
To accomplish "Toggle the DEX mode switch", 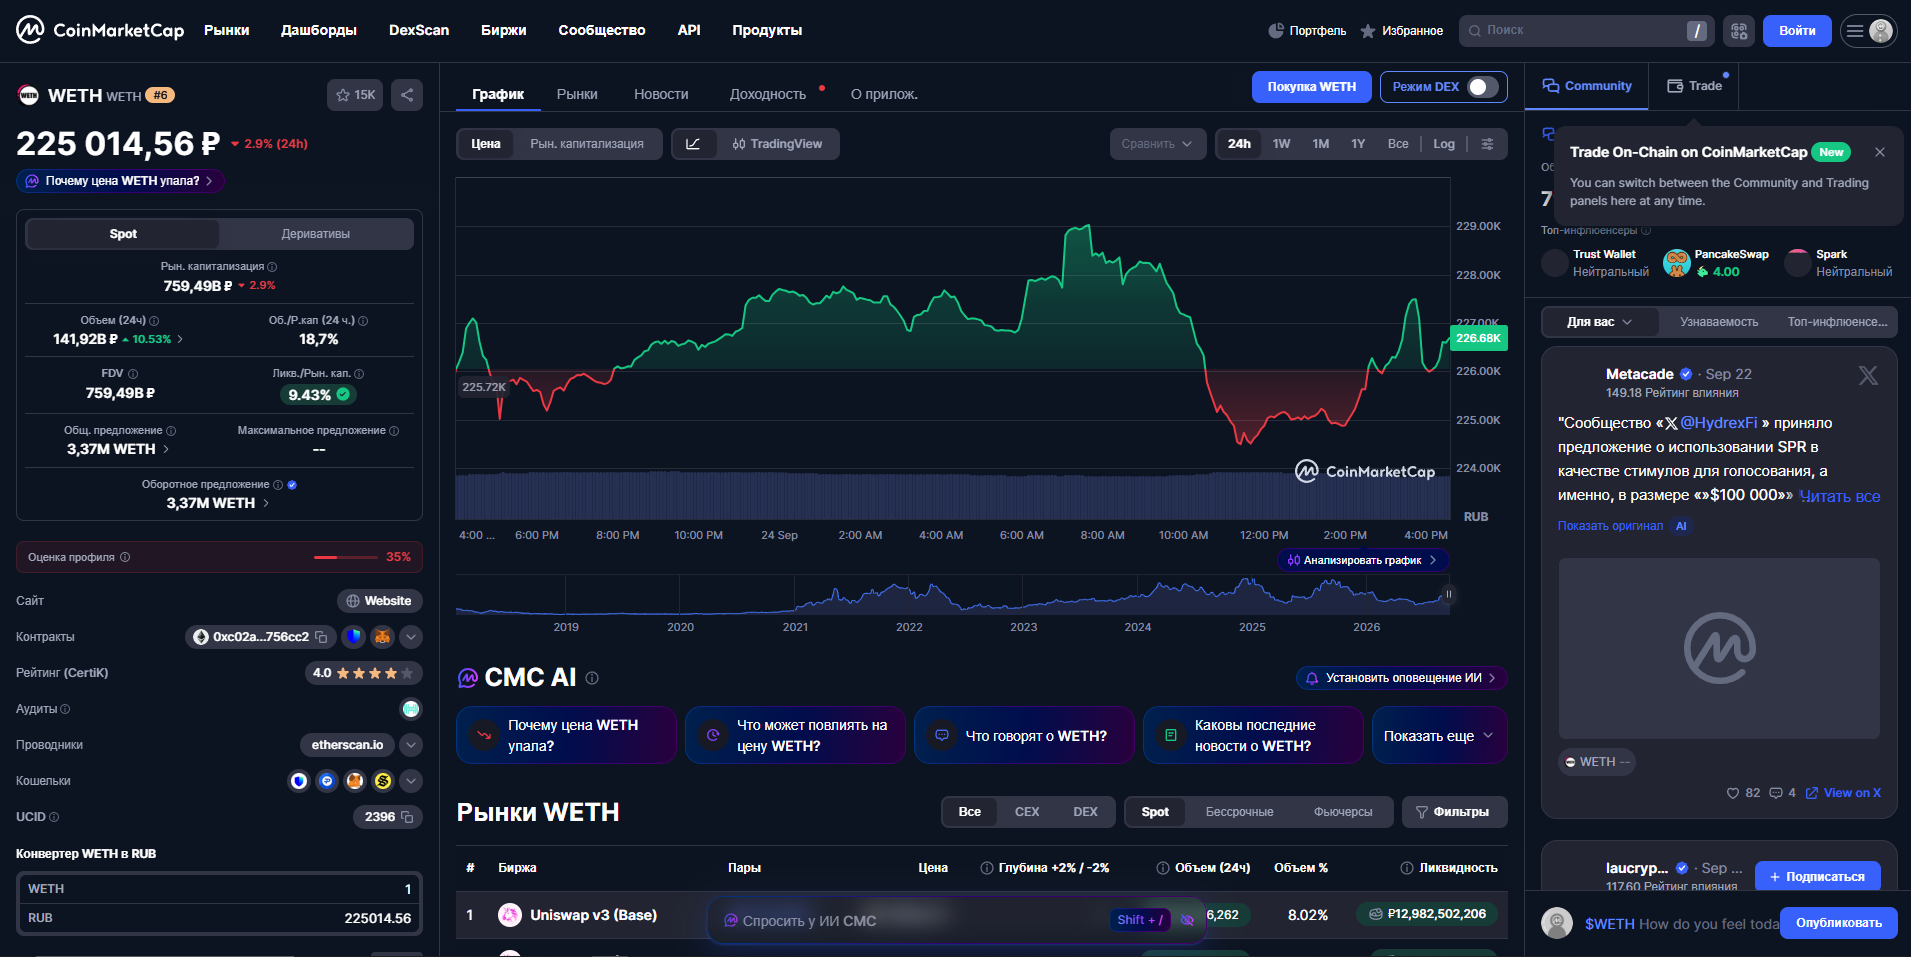I will click(1482, 87).
